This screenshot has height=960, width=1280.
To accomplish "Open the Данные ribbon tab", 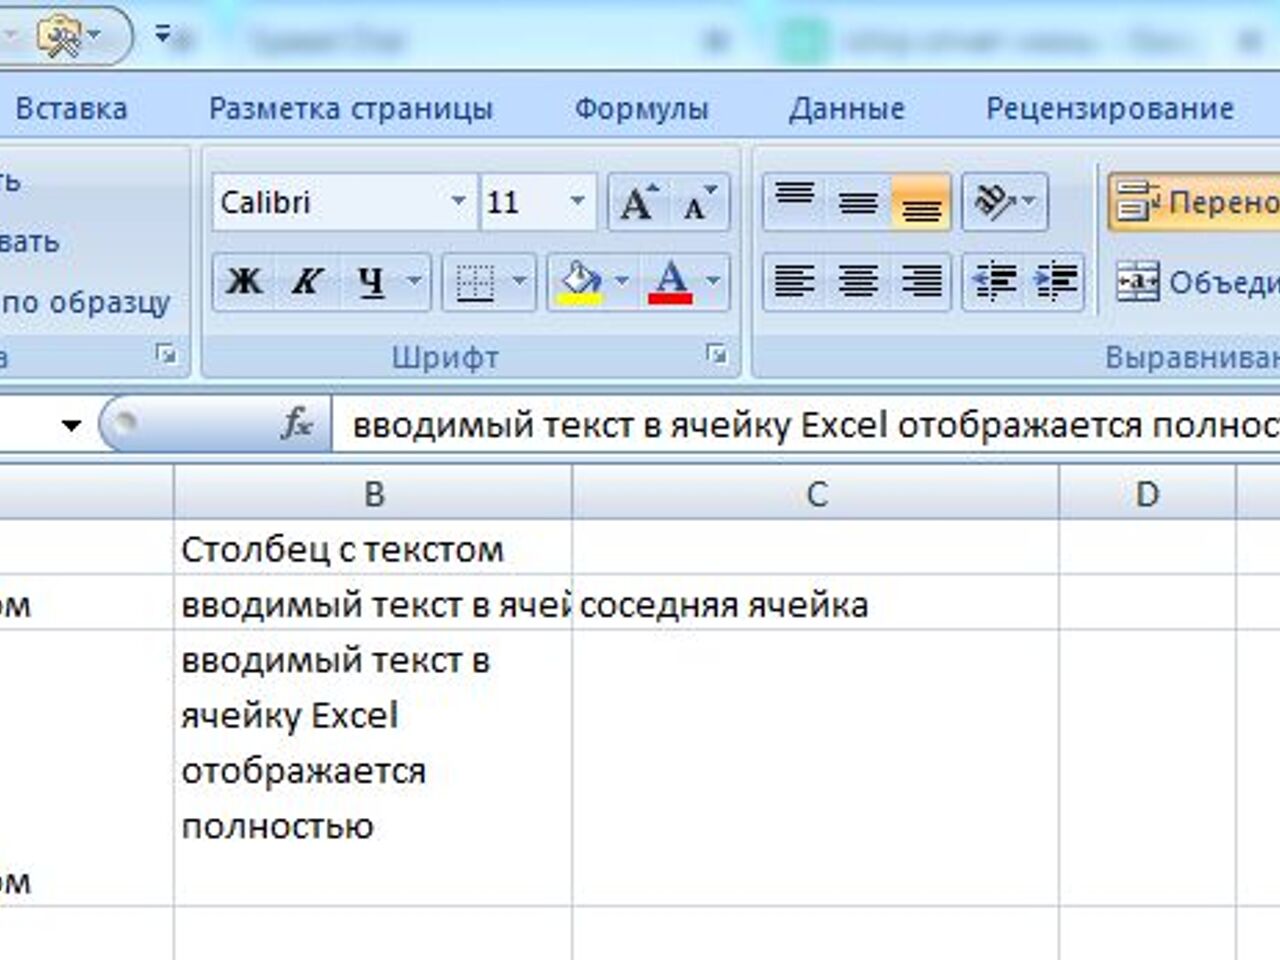I will click(x=848, y=108).
